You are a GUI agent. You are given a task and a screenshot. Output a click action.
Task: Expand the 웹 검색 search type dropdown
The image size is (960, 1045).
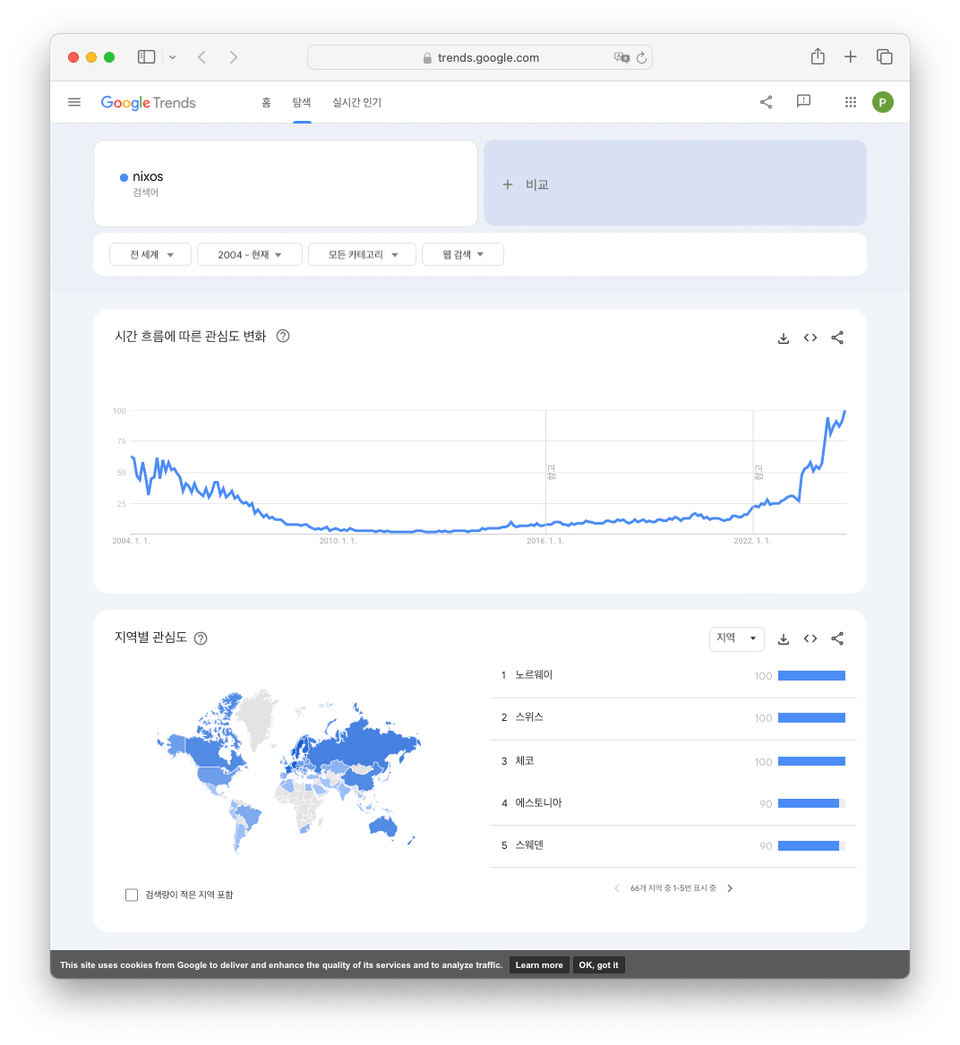463,255
